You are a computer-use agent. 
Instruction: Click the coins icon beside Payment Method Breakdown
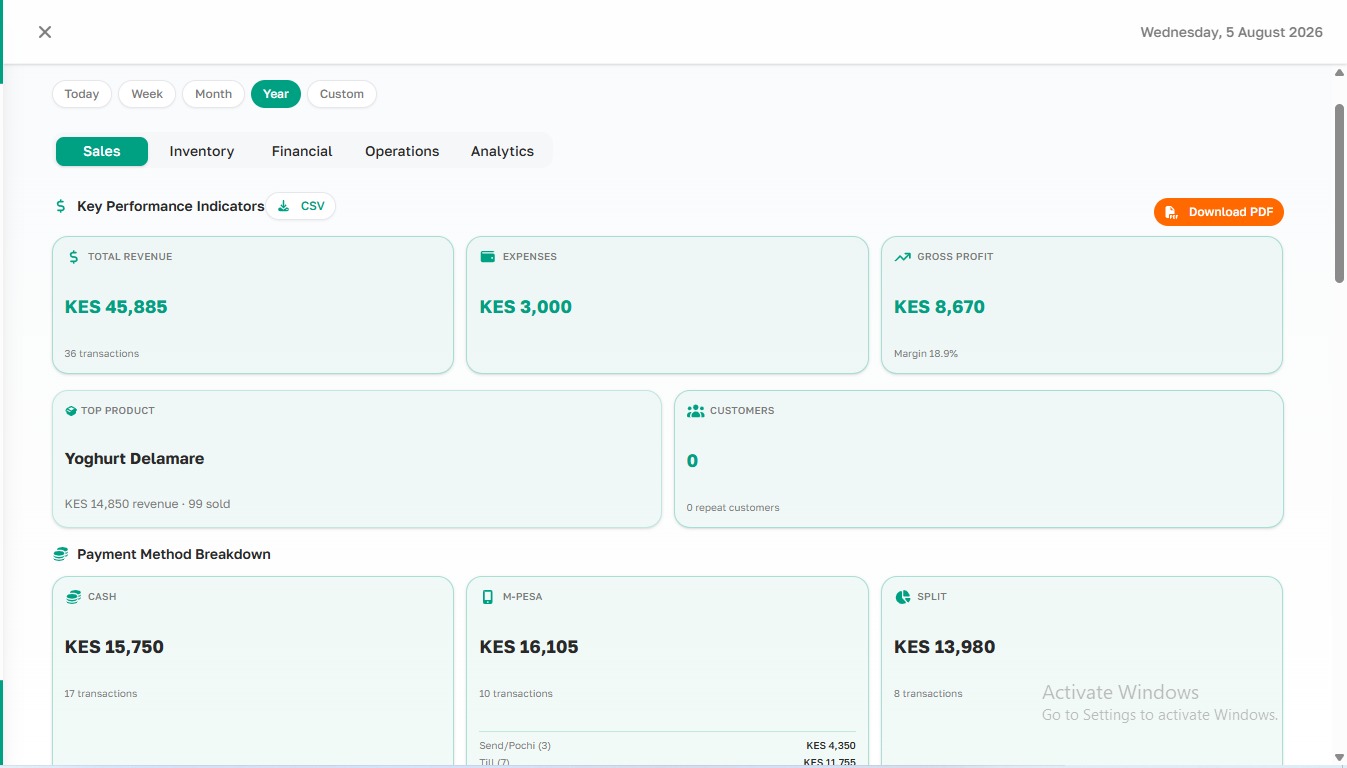coord(61,554)
